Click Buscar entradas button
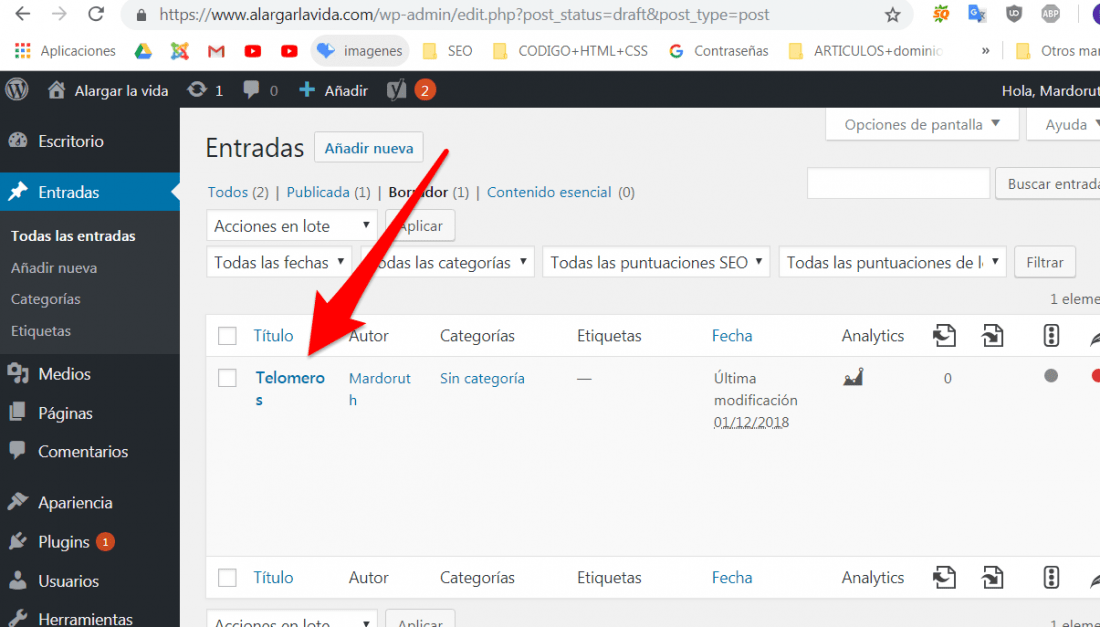 click(x=1048, y=184)
